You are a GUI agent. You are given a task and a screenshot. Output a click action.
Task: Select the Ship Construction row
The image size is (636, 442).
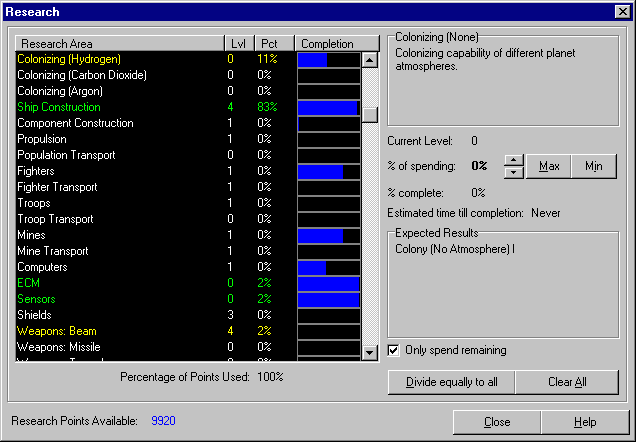[x=189, y=107]
